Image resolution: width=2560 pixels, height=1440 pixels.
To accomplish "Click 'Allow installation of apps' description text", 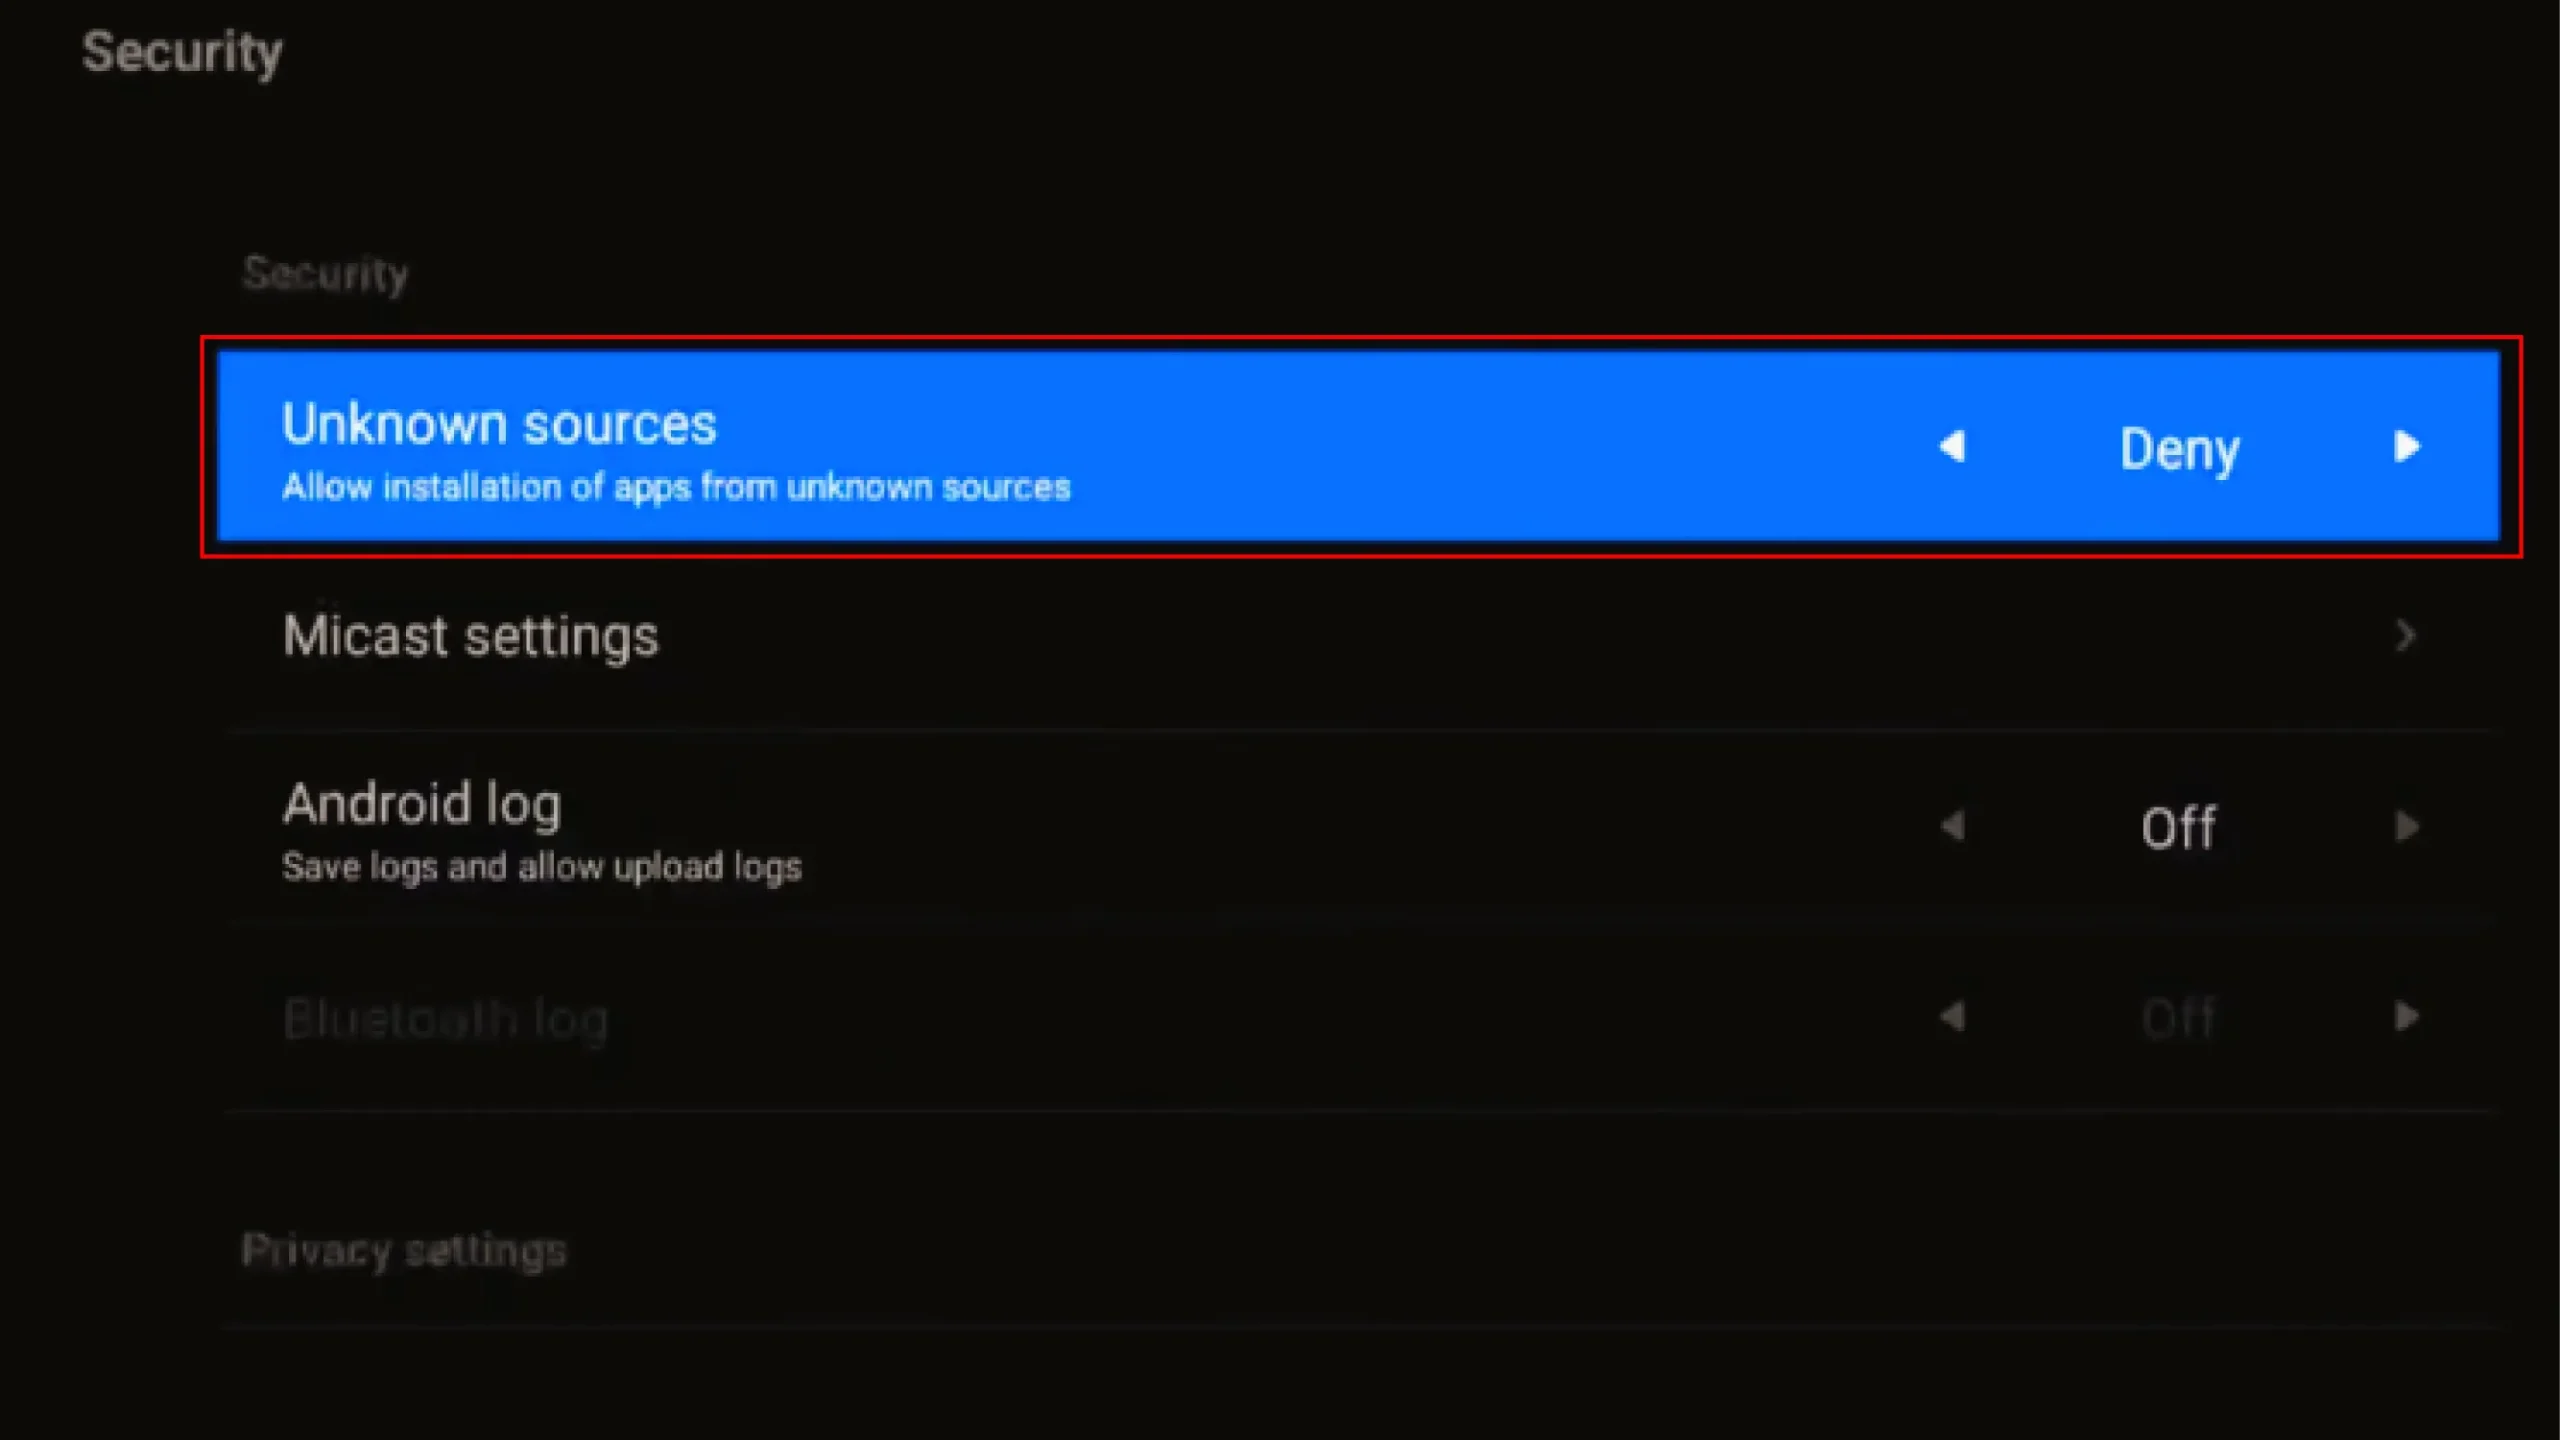I will coord(676,487).
